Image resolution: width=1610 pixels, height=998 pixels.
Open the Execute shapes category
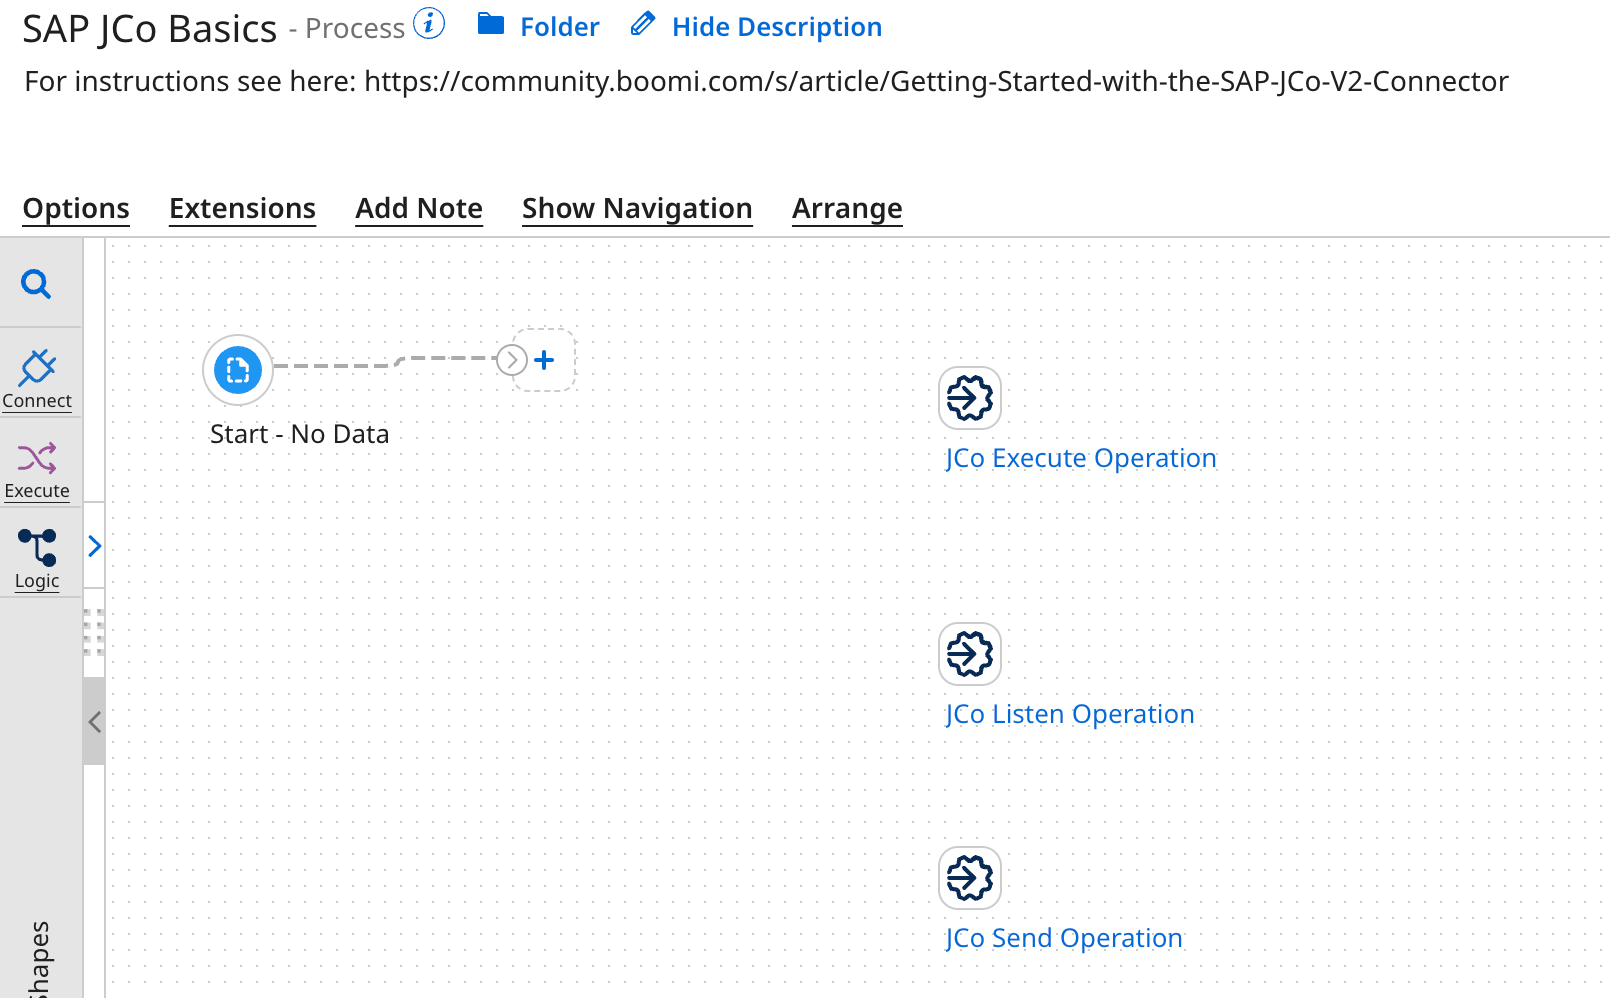37,465
